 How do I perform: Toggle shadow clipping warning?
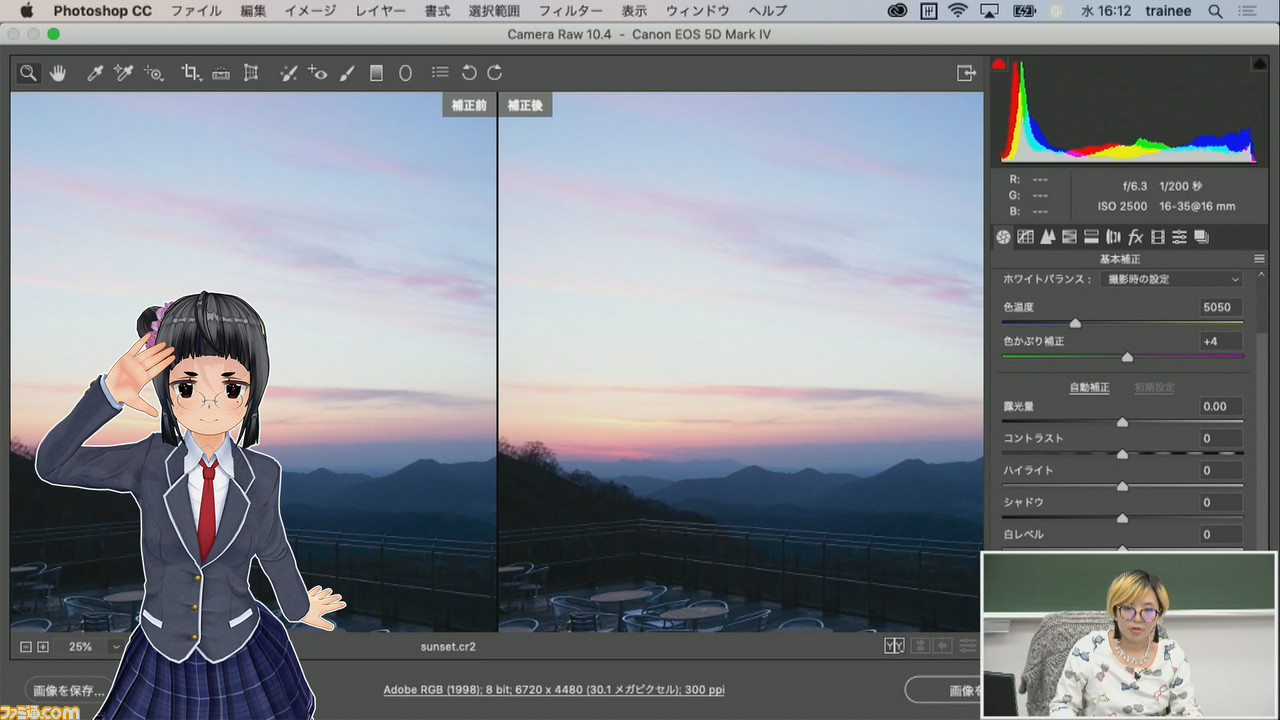(998, 64)
